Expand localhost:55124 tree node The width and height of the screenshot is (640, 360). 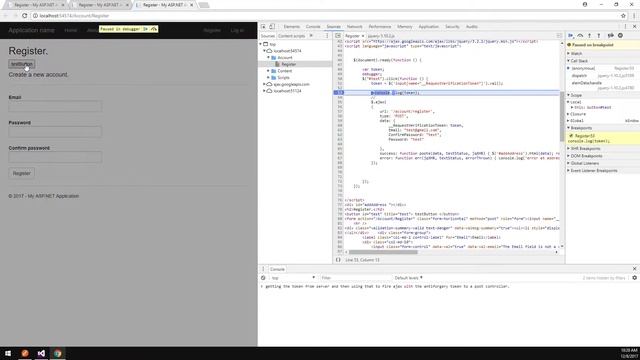coord(264,91)
